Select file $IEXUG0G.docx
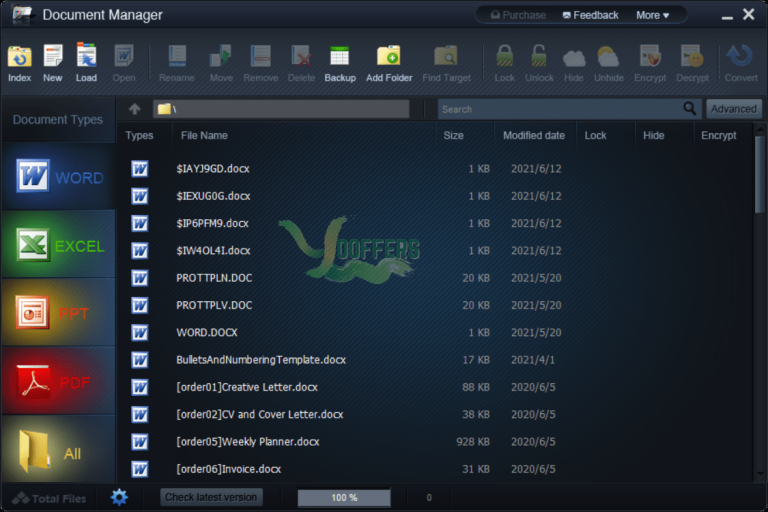768x512 pixels. 214,196
